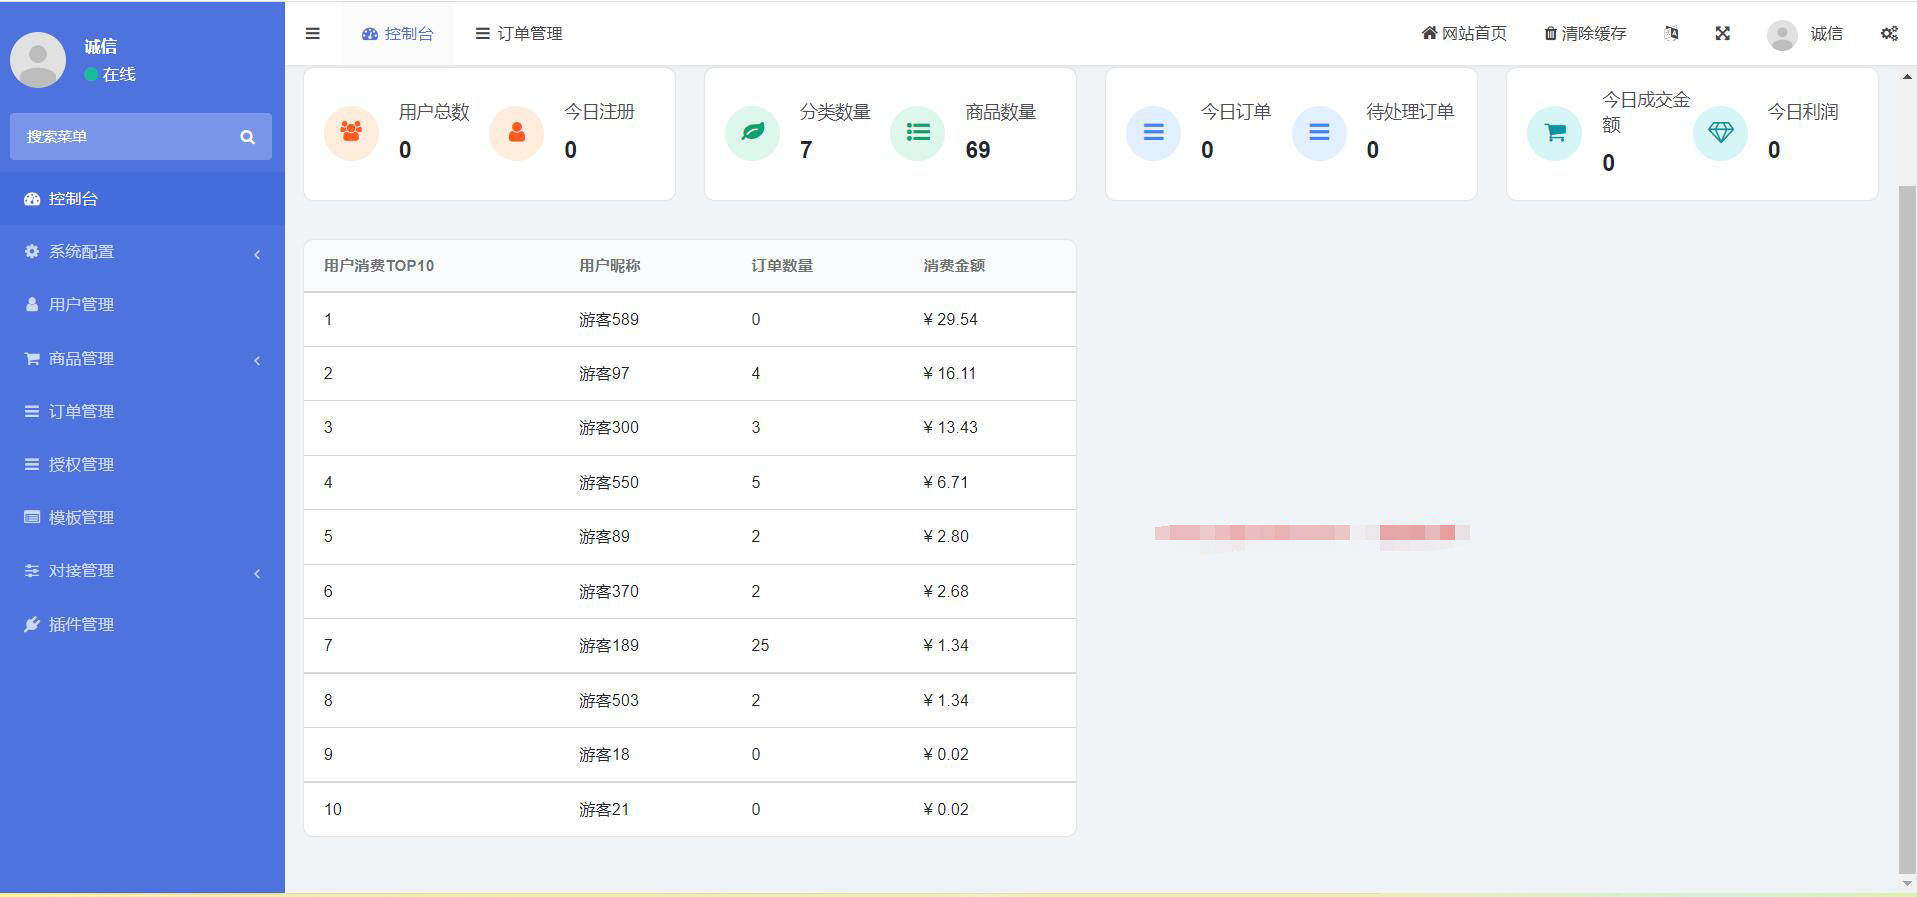Click the 对接管理 sliders icon in sidebar

point(32,570)
